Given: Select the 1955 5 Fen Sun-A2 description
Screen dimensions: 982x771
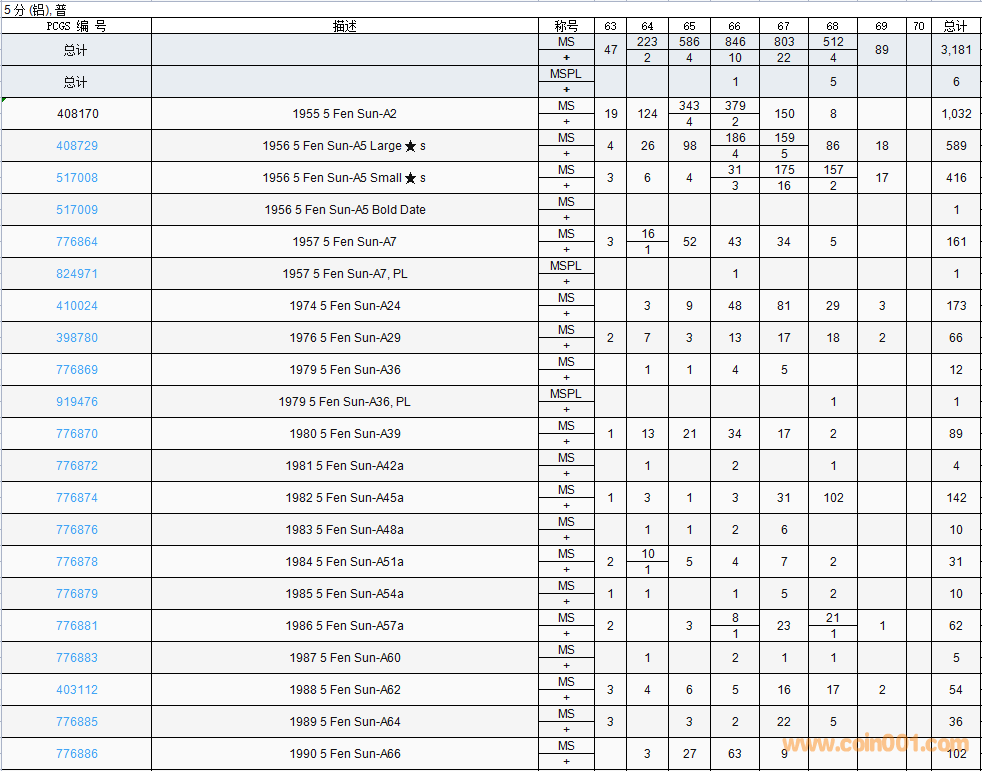Looking at the screenshot, I should point(344,114).
